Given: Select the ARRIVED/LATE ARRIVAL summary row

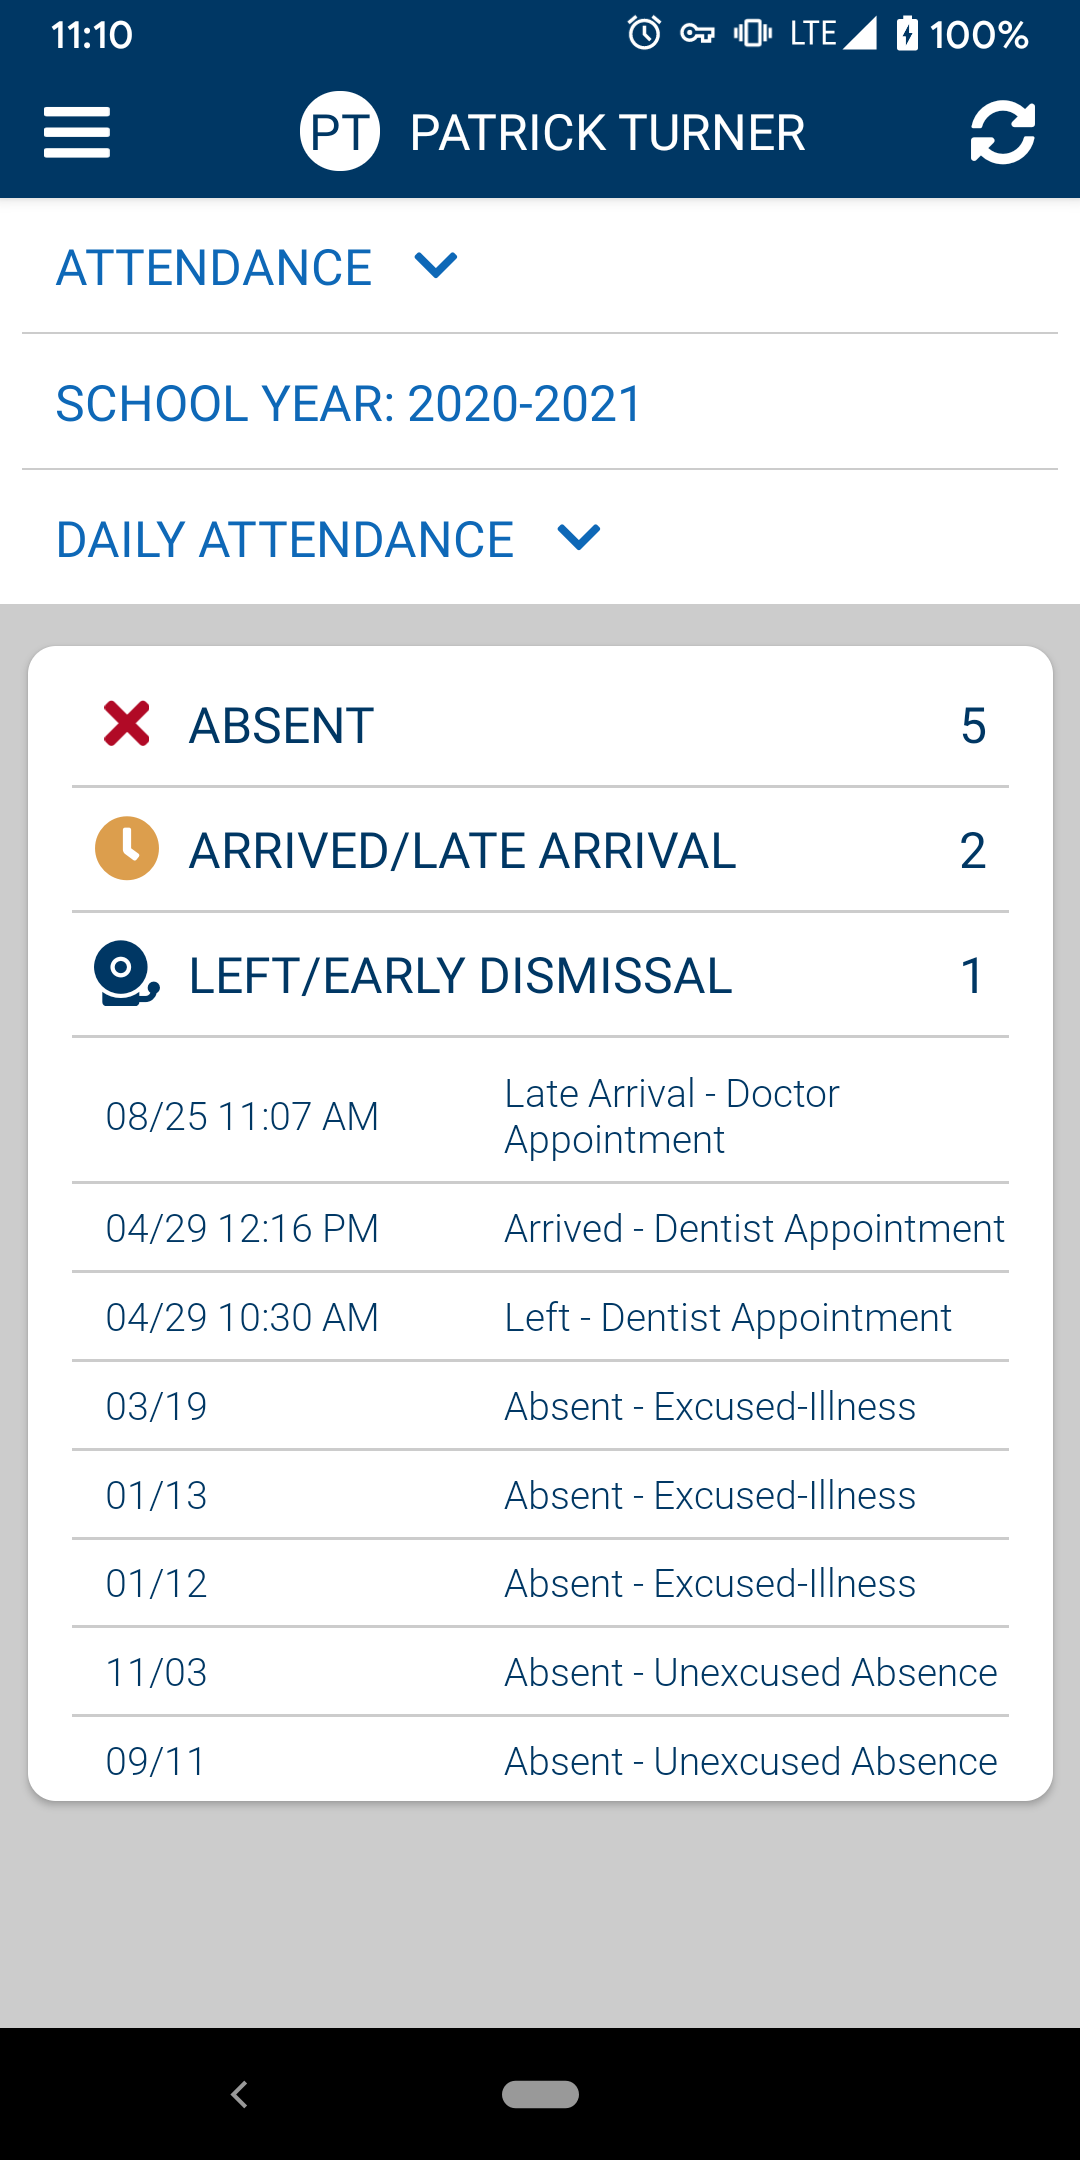Looking at the screenshot, I should tap(540, 850).
